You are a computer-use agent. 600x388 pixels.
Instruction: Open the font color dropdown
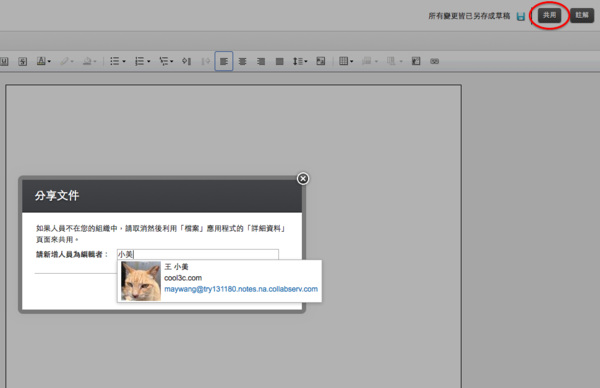coord(44,61)
